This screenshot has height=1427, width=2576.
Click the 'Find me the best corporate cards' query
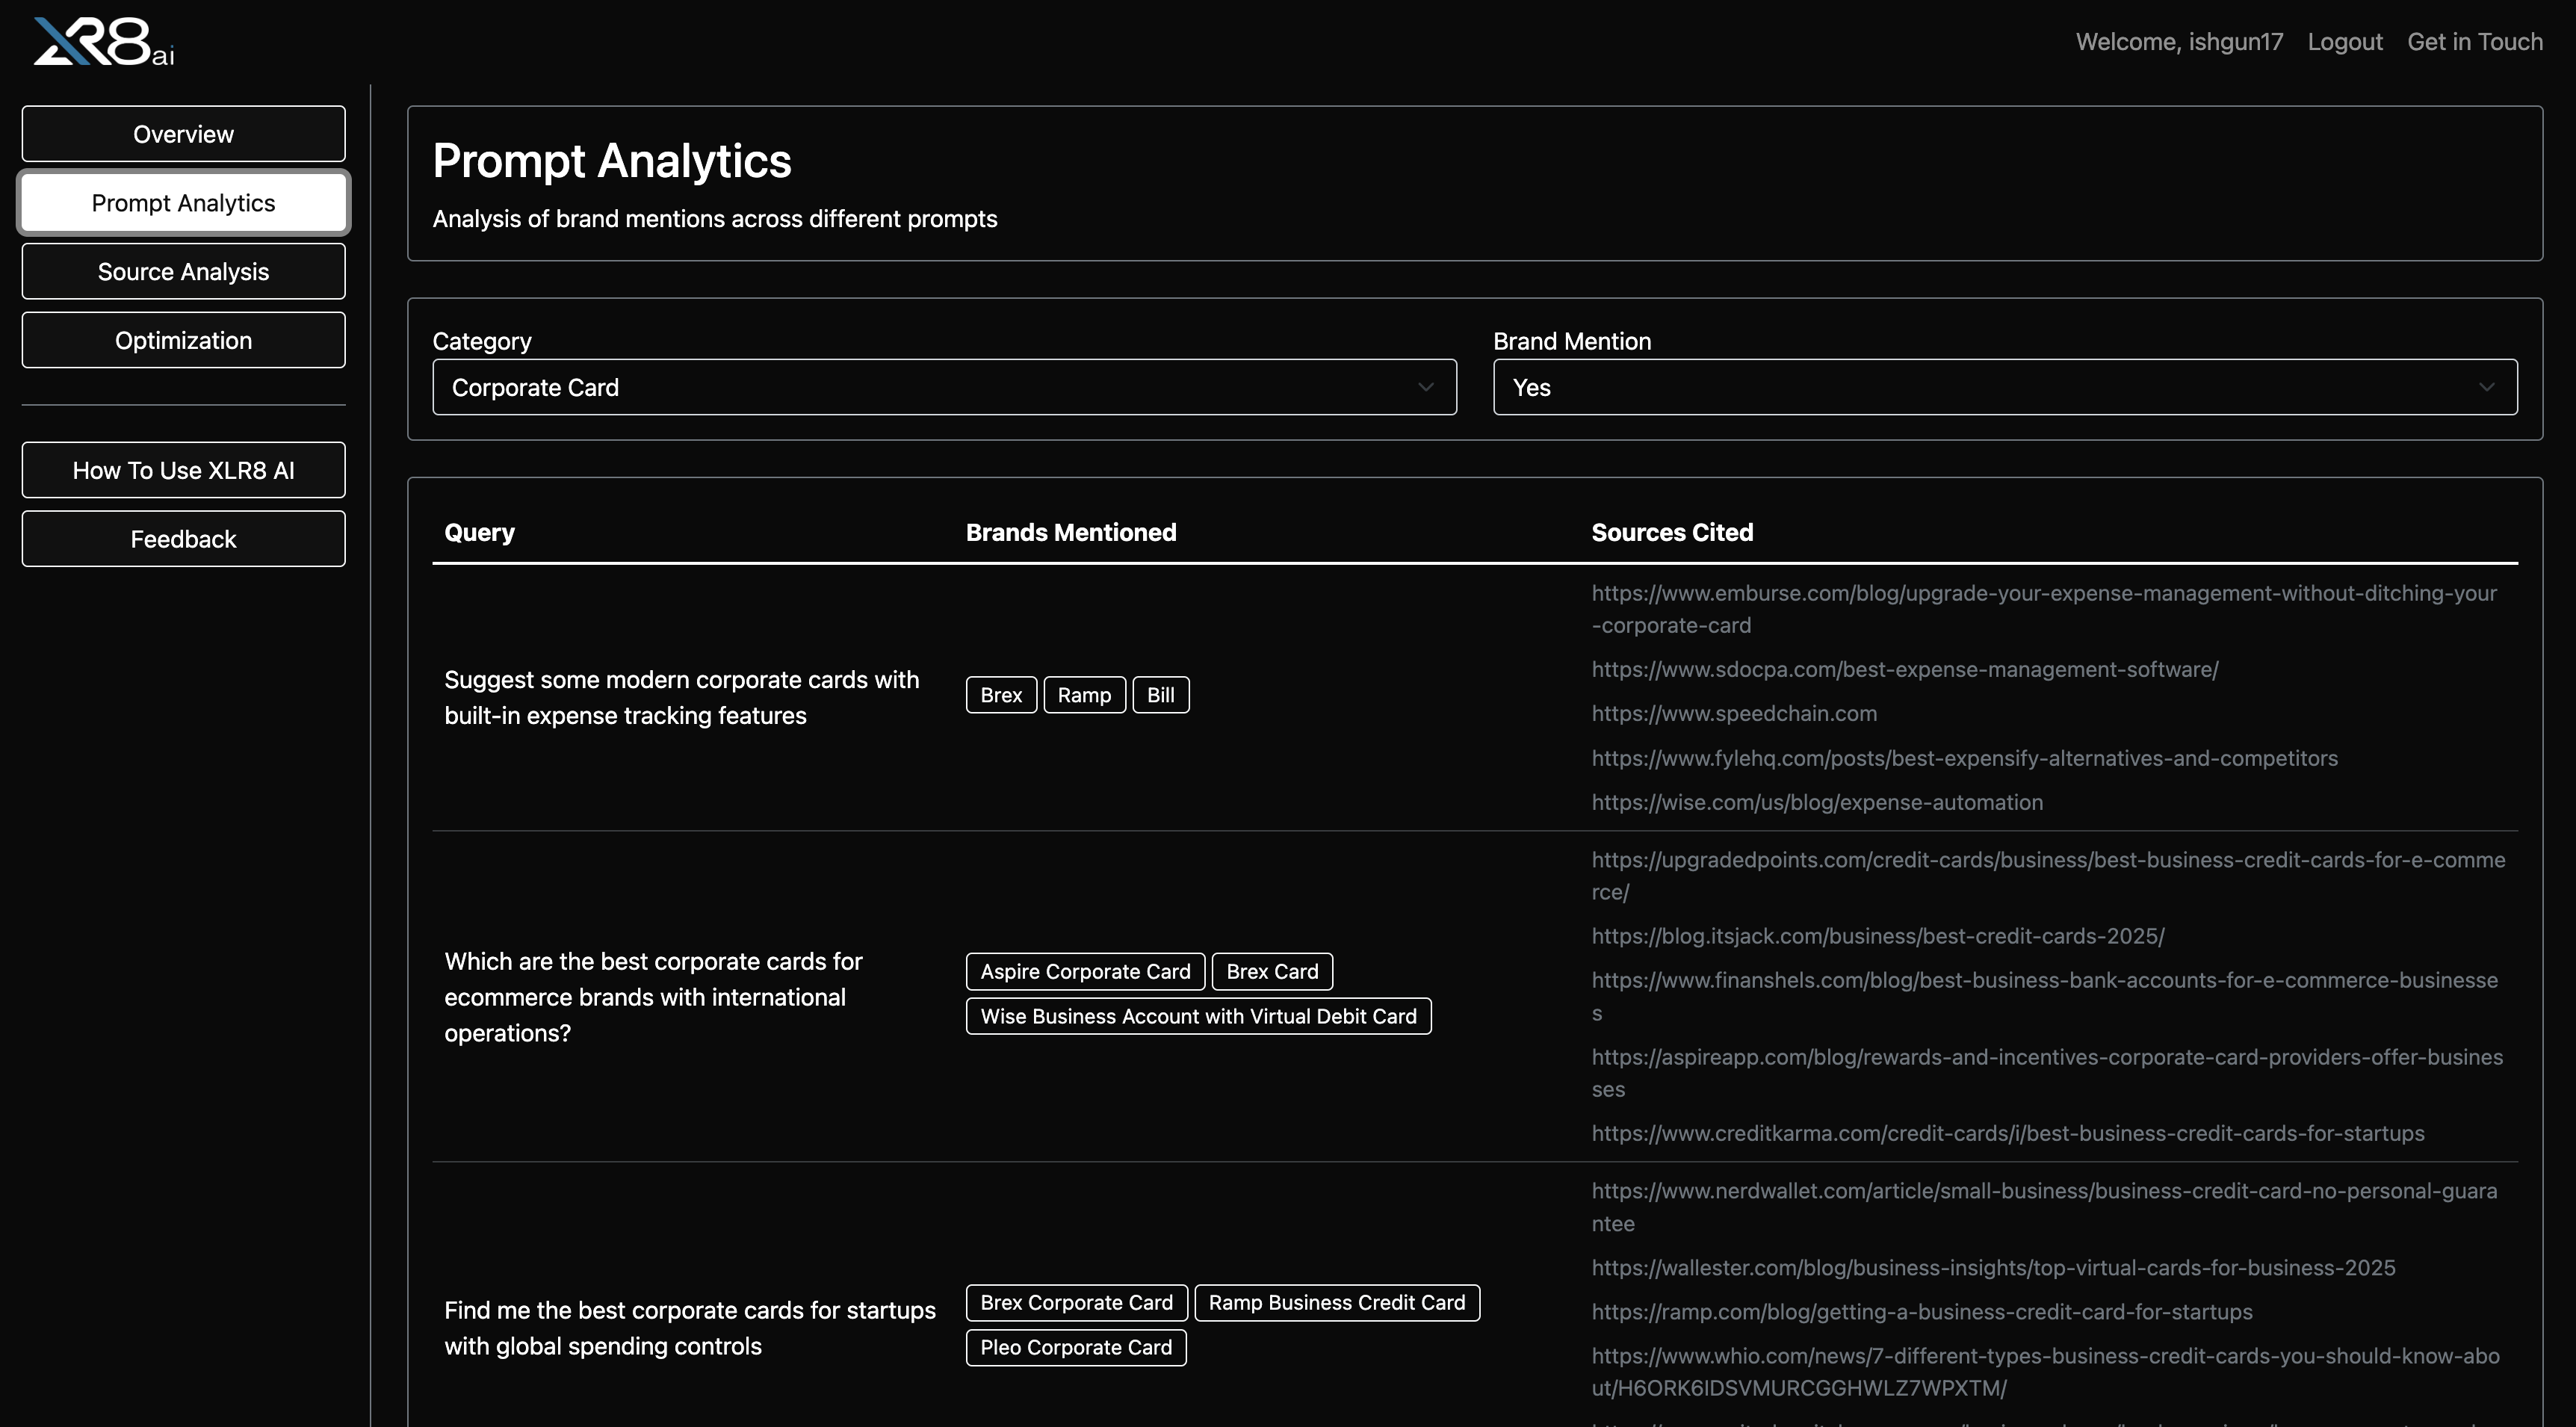click(690, 1328)
